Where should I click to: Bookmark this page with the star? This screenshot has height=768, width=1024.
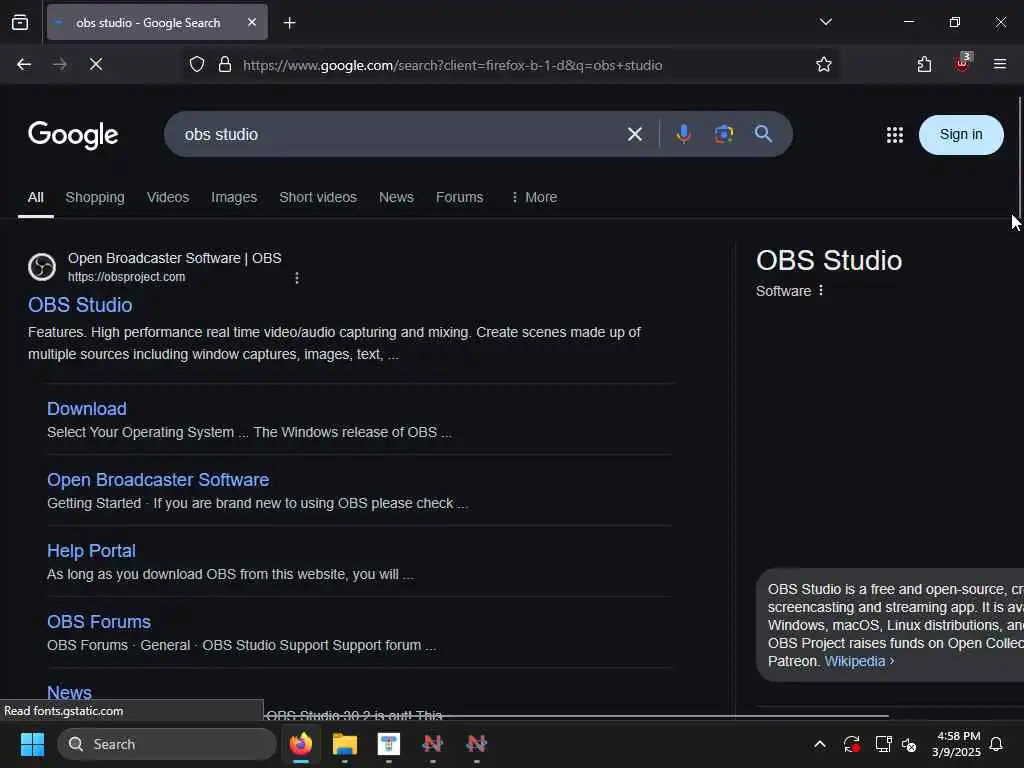tap(824, 65)
